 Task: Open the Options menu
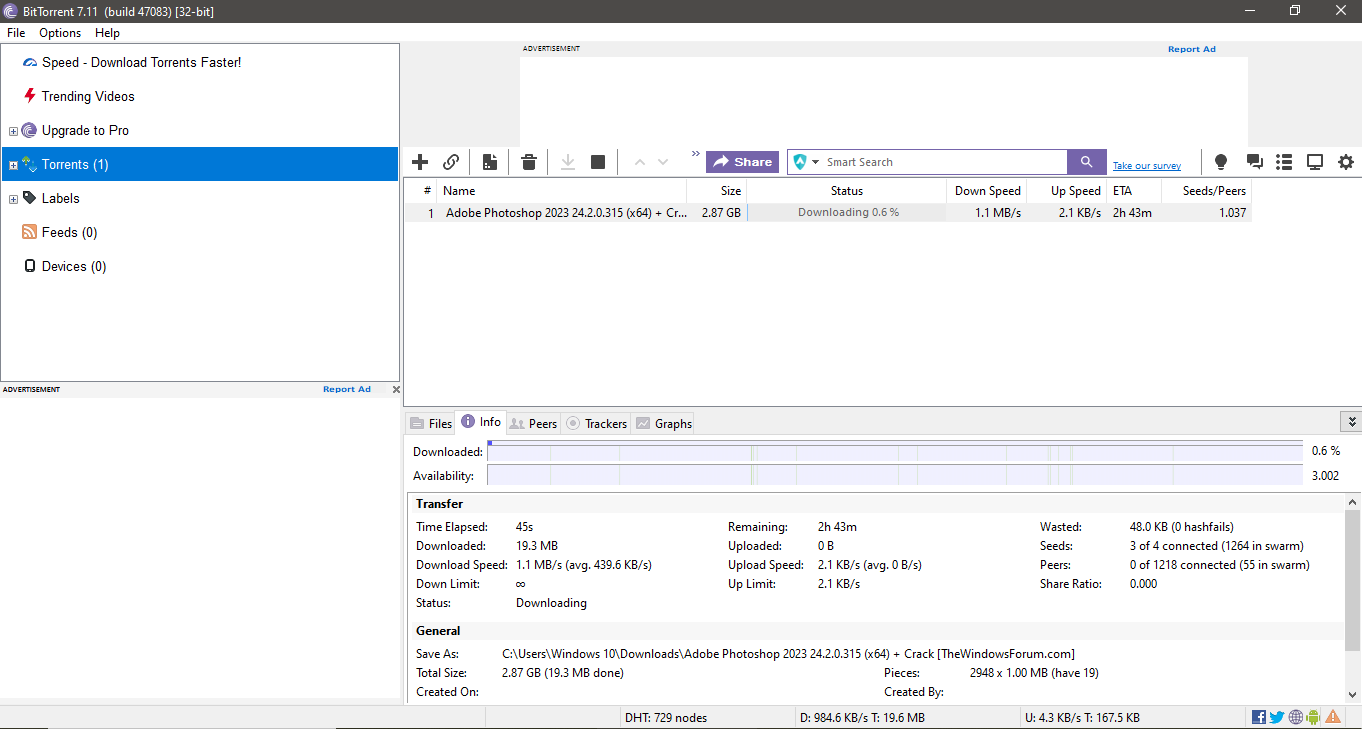(x=60, y=33)
